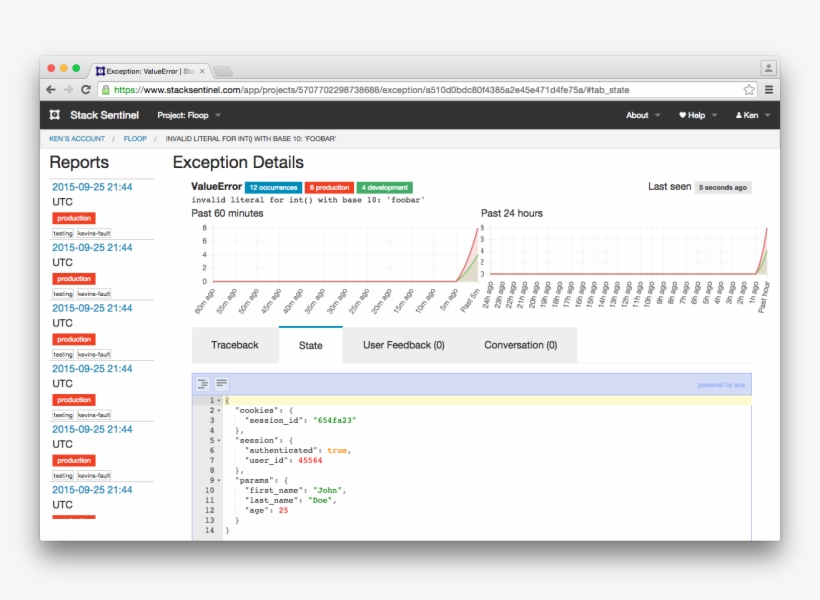Open a new browser tab
Image resolution: width=820 pixels, height=600 pixels.
[x=223, y=71]
